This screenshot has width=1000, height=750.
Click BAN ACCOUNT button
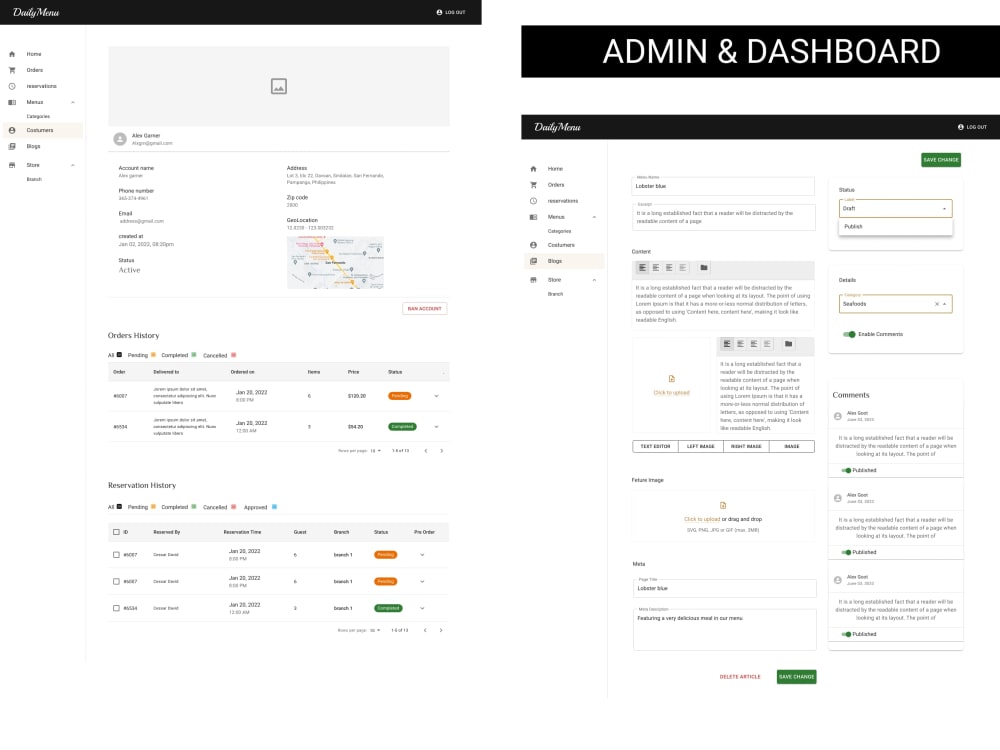[425, 309]
